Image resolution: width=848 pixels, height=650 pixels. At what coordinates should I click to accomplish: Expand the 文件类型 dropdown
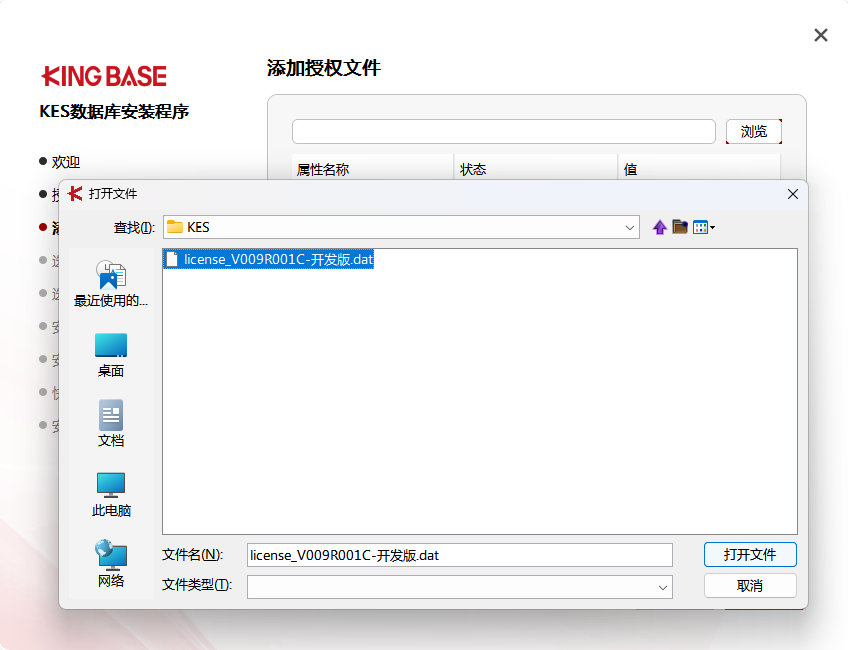662,587
